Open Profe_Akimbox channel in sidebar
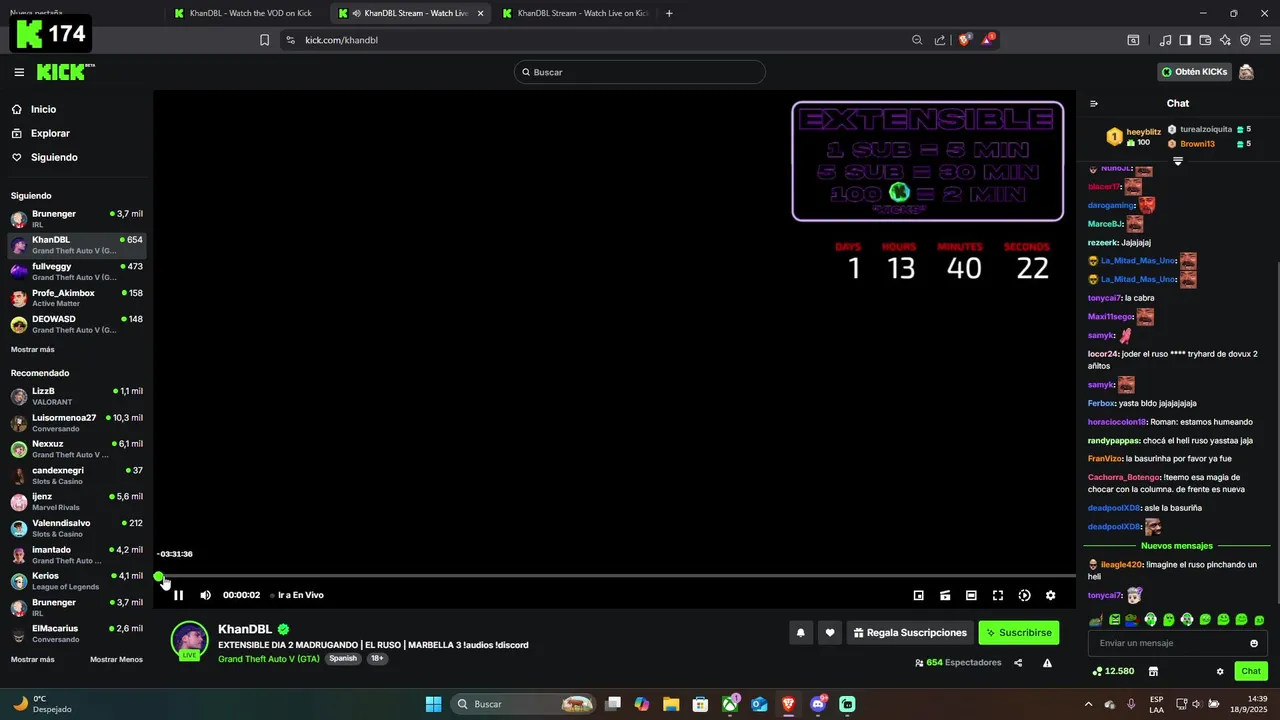 (x=77, y=298)
